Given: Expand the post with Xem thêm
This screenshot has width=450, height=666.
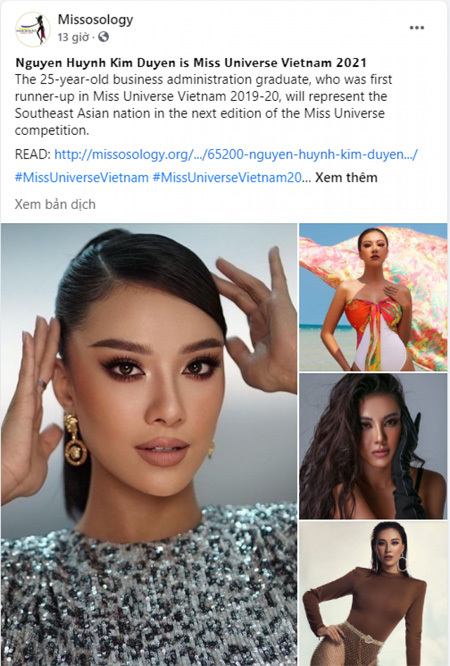Looking at the screenshot, I should click(346, 177).
